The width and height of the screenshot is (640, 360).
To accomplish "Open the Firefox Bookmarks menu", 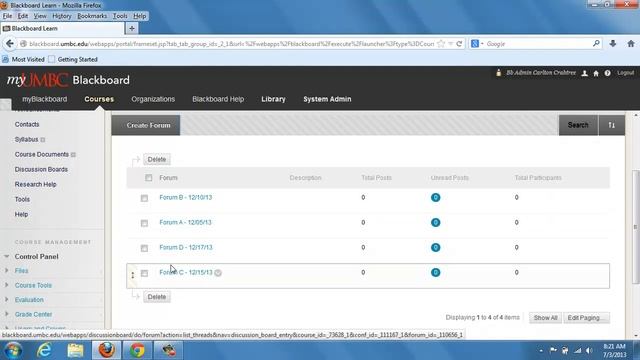I will (92, 16).
